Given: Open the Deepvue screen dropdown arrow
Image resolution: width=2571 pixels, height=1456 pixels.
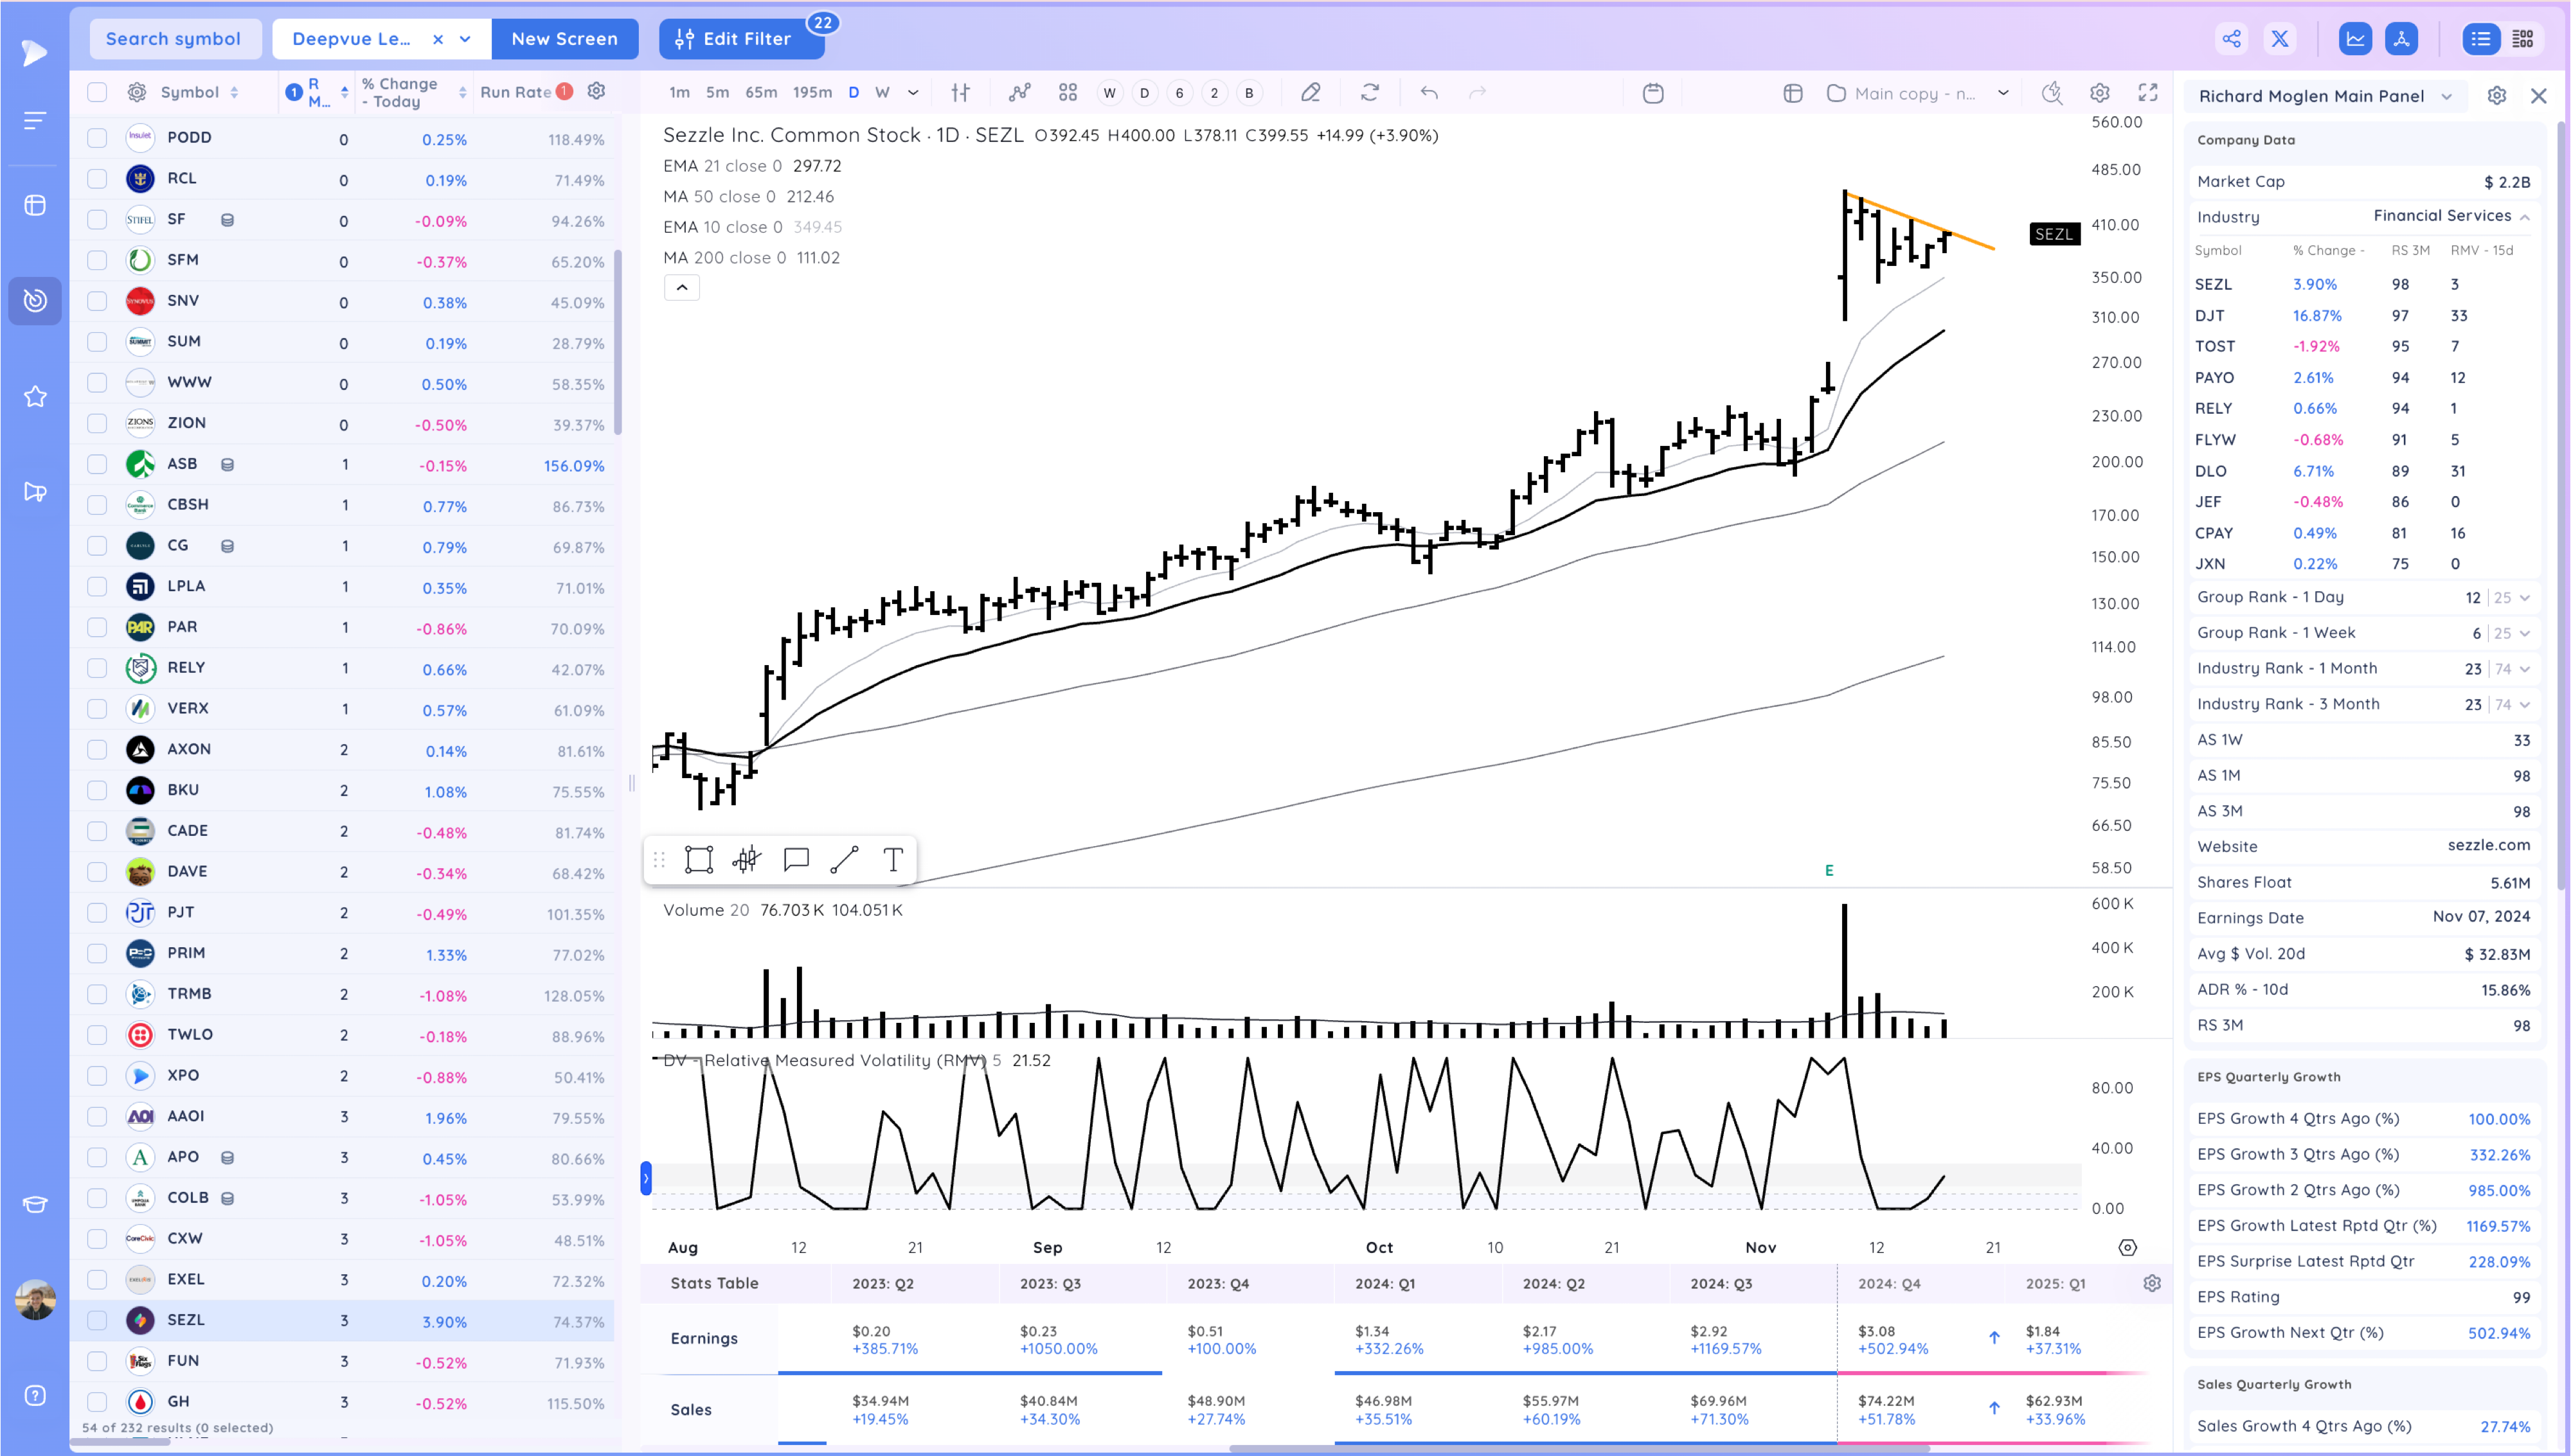Looking at the screenshot, I should click(465, 39).
